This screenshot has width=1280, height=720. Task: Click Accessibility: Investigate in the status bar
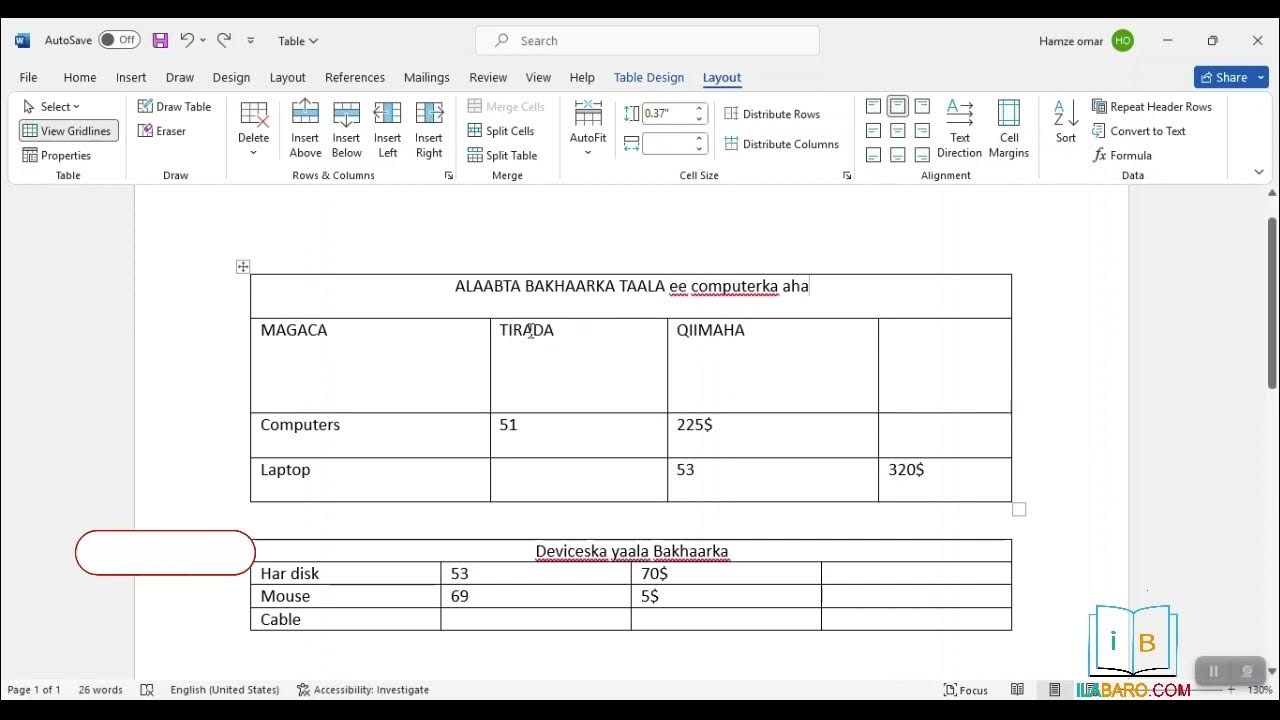click(363, 690)
